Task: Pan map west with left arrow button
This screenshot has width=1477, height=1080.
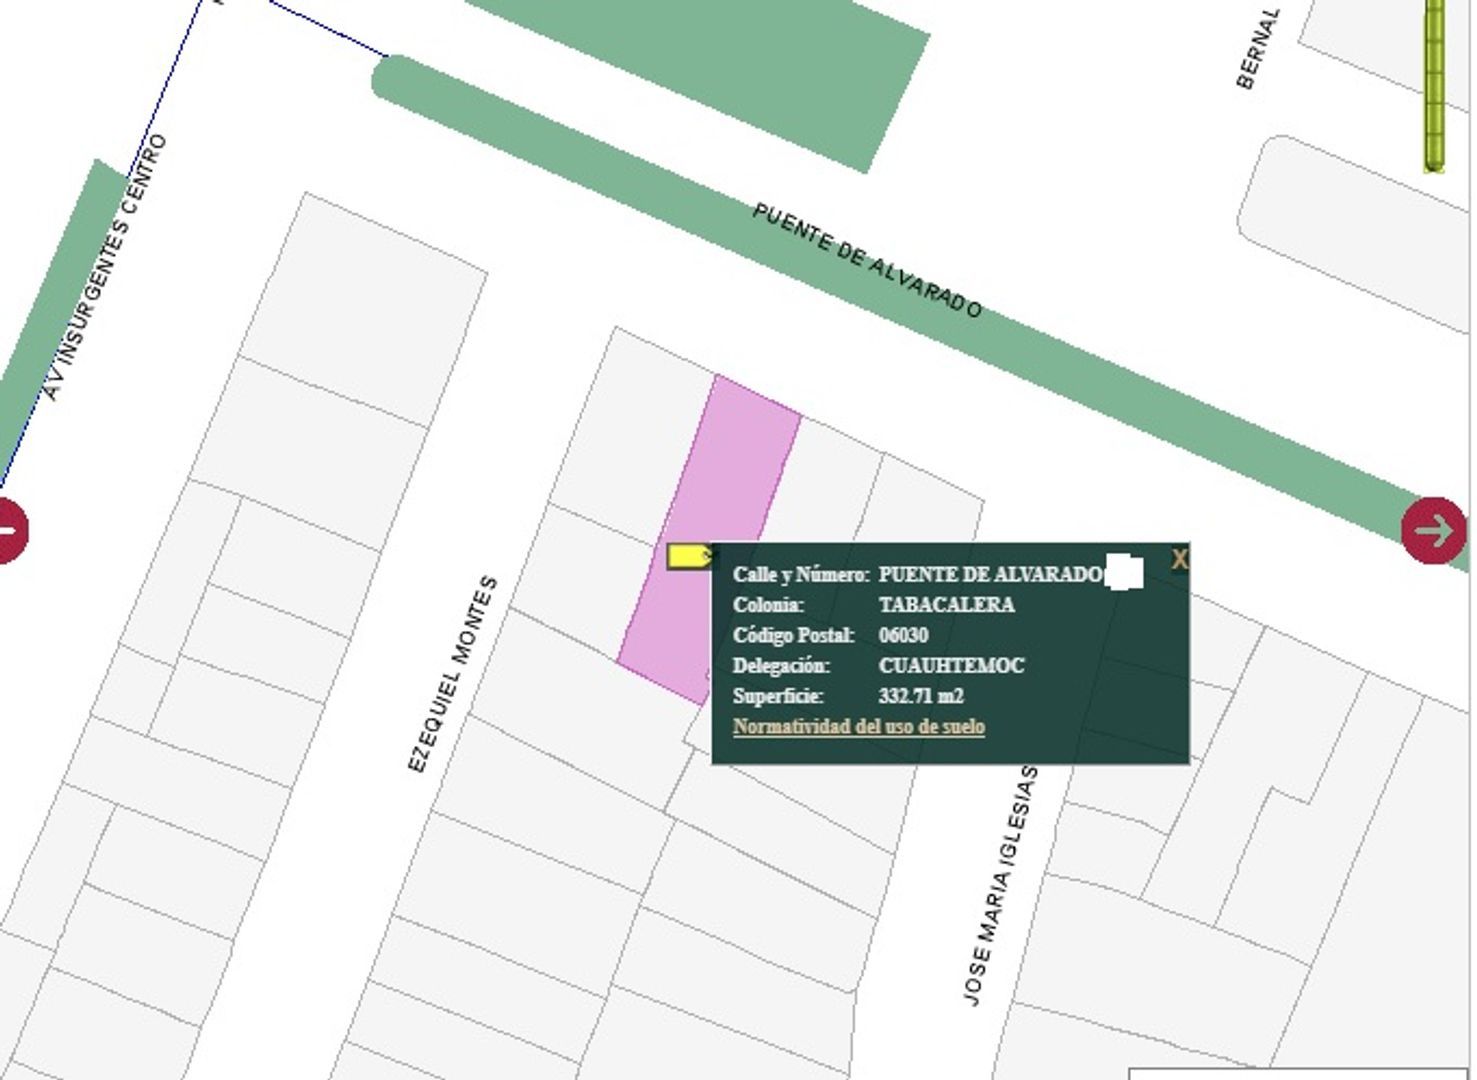Action: pyautogui.click(x=10, y=530)
